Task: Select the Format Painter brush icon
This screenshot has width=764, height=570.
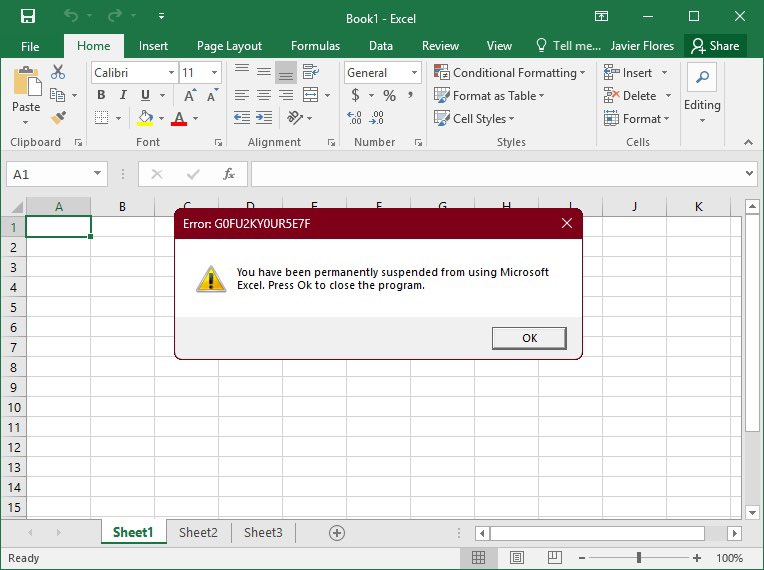Action: pos(58,117)
